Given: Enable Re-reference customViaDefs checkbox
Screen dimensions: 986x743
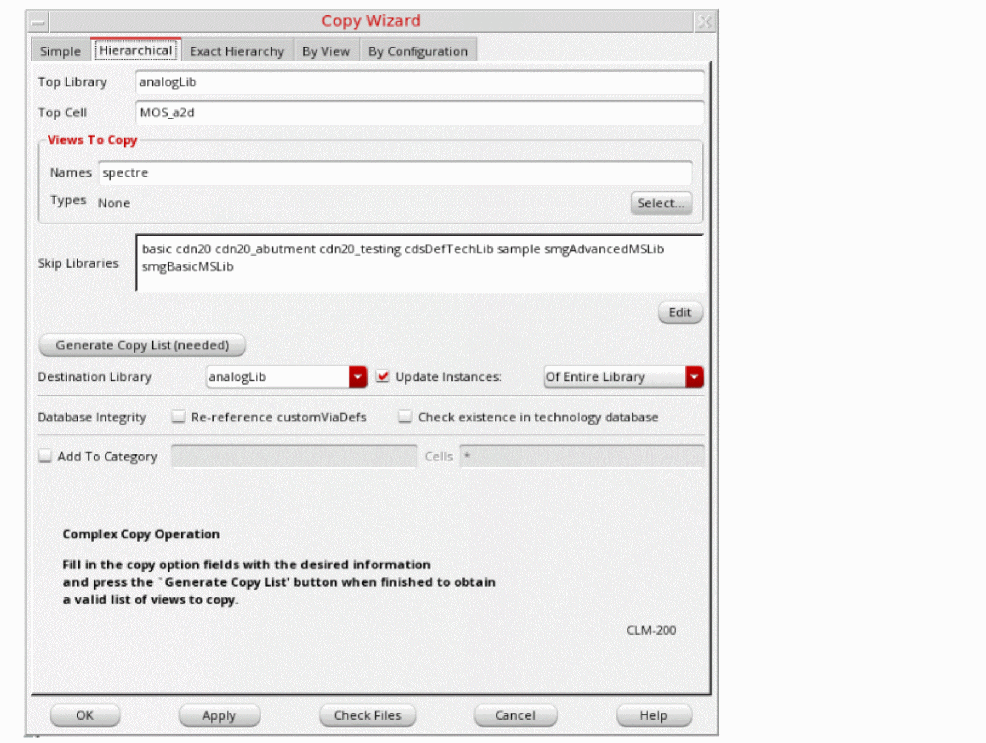Looking at the screenshot, I should click(x=179, y=417).
